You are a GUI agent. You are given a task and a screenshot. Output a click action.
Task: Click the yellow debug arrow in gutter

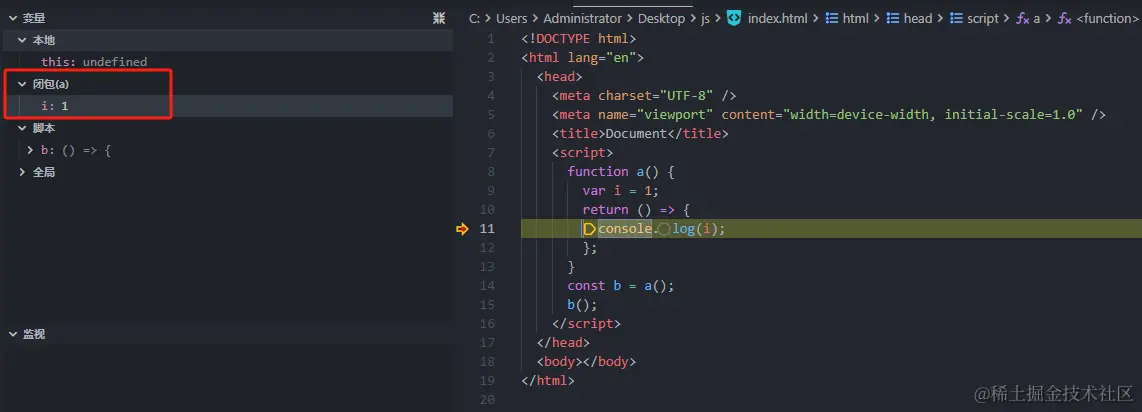pos(462,229)
